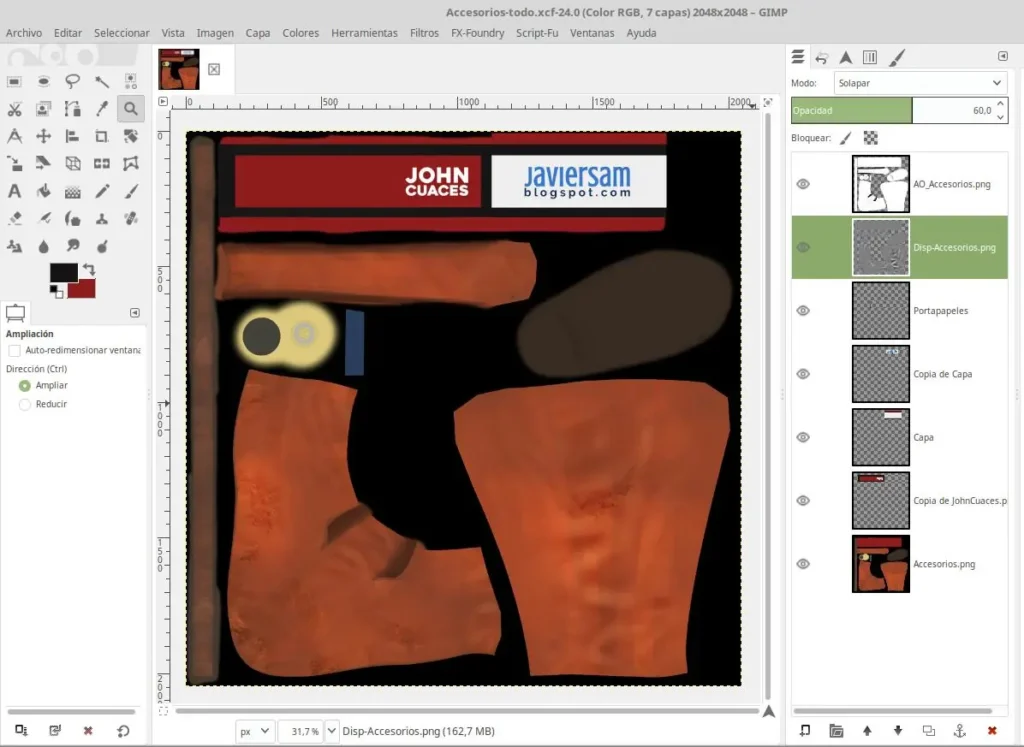
Task: Select the Perspective cube tool
Action: pyautogui.click(x=72, y=163)
